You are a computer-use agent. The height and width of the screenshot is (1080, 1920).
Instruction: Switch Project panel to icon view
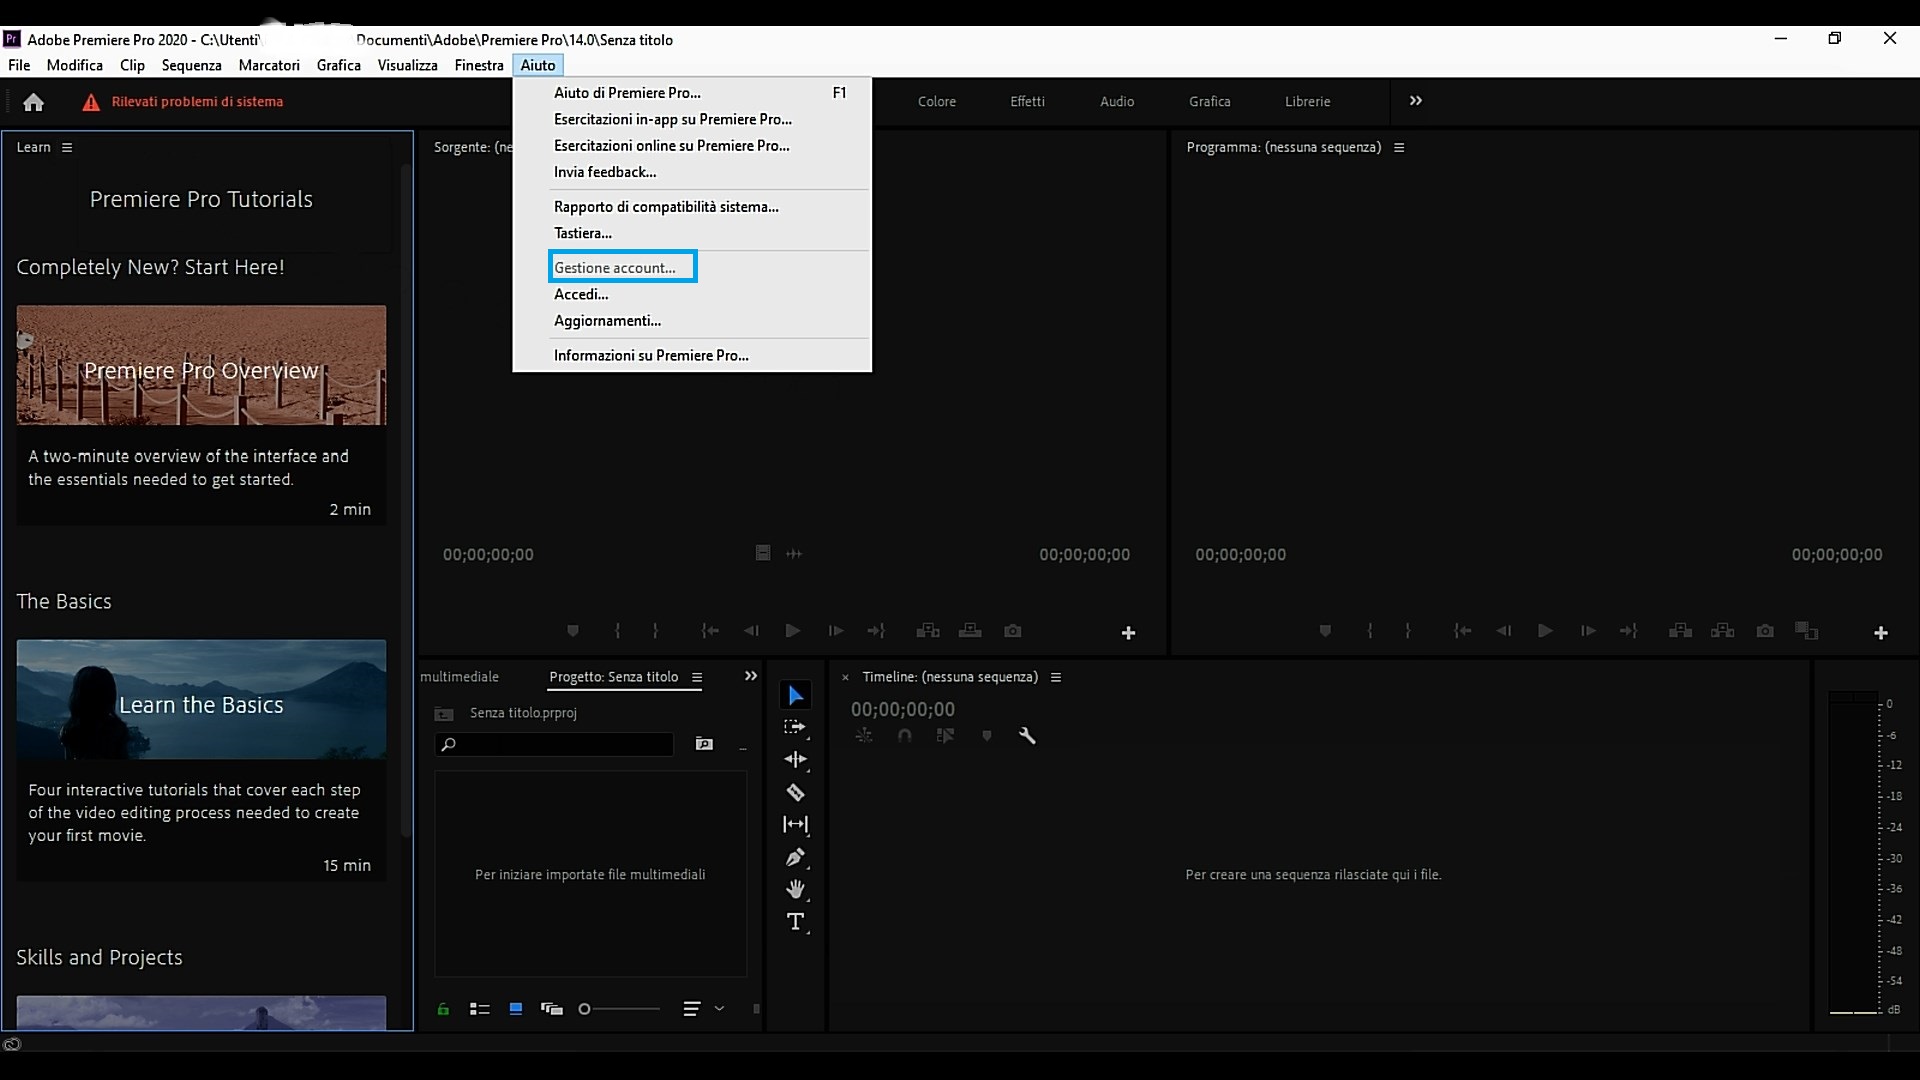(x=516, y=1009)
